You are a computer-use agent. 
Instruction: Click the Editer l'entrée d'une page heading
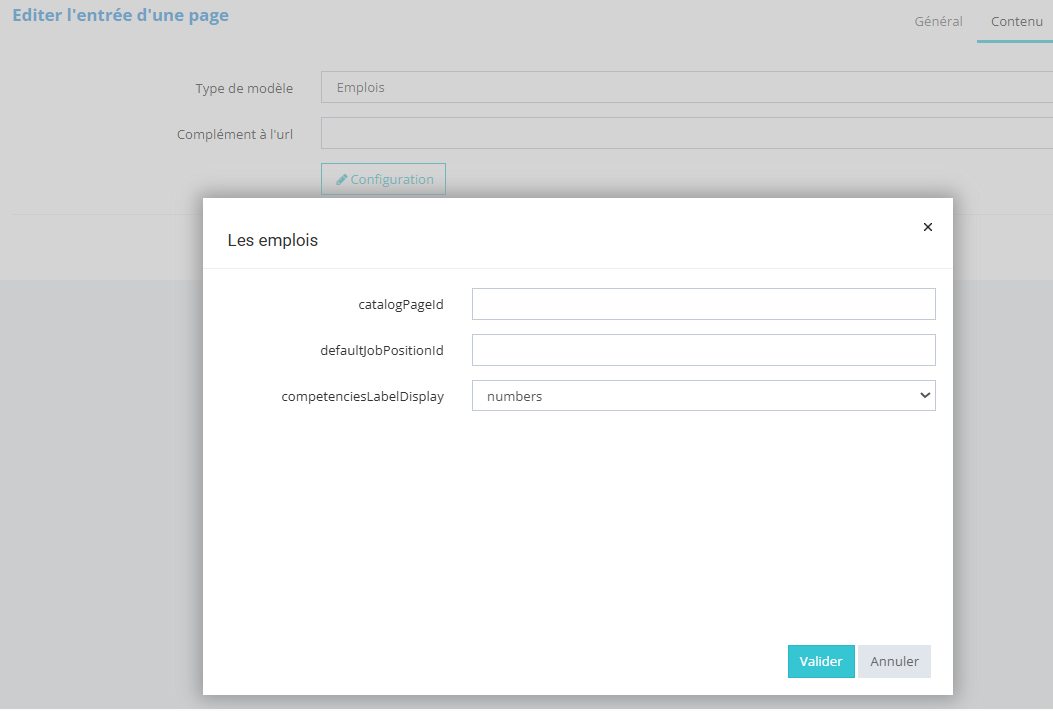[x=120, y=16]
